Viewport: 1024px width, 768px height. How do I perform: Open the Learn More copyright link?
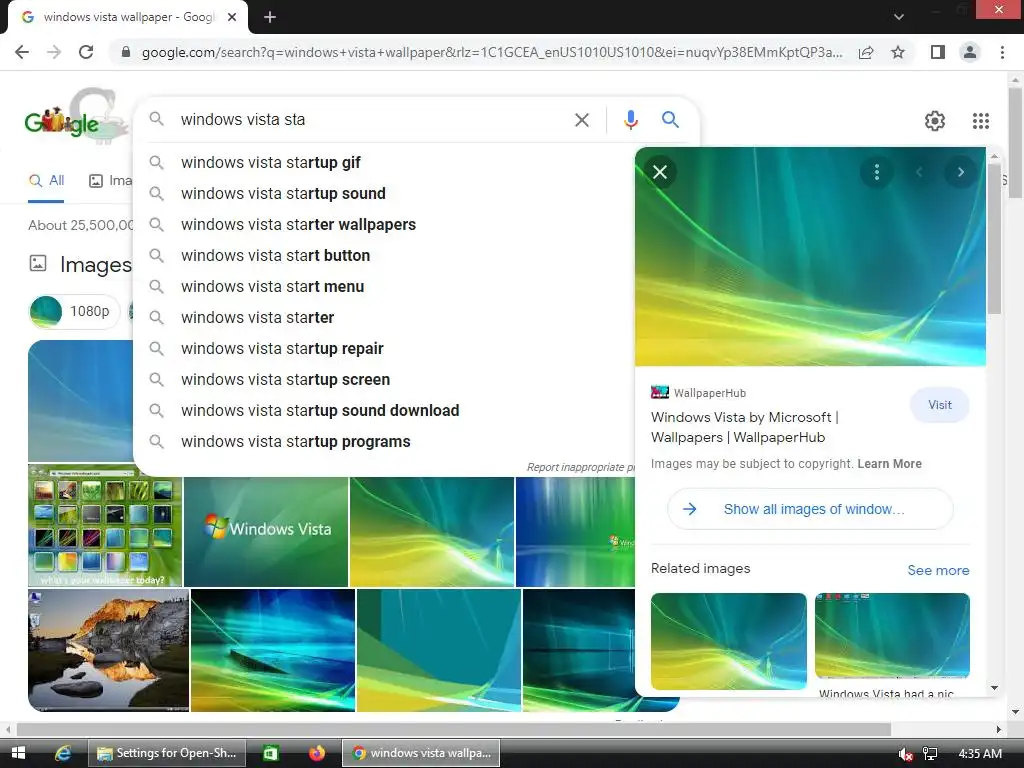[x=889, y=464]
